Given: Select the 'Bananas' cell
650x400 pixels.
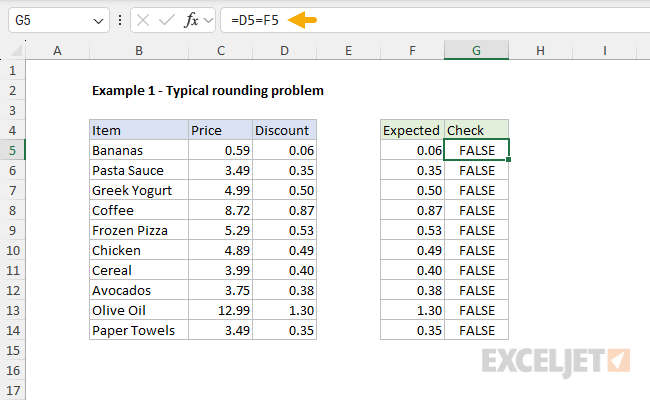Looking at the screenshot, I should [x=139, y=150].
